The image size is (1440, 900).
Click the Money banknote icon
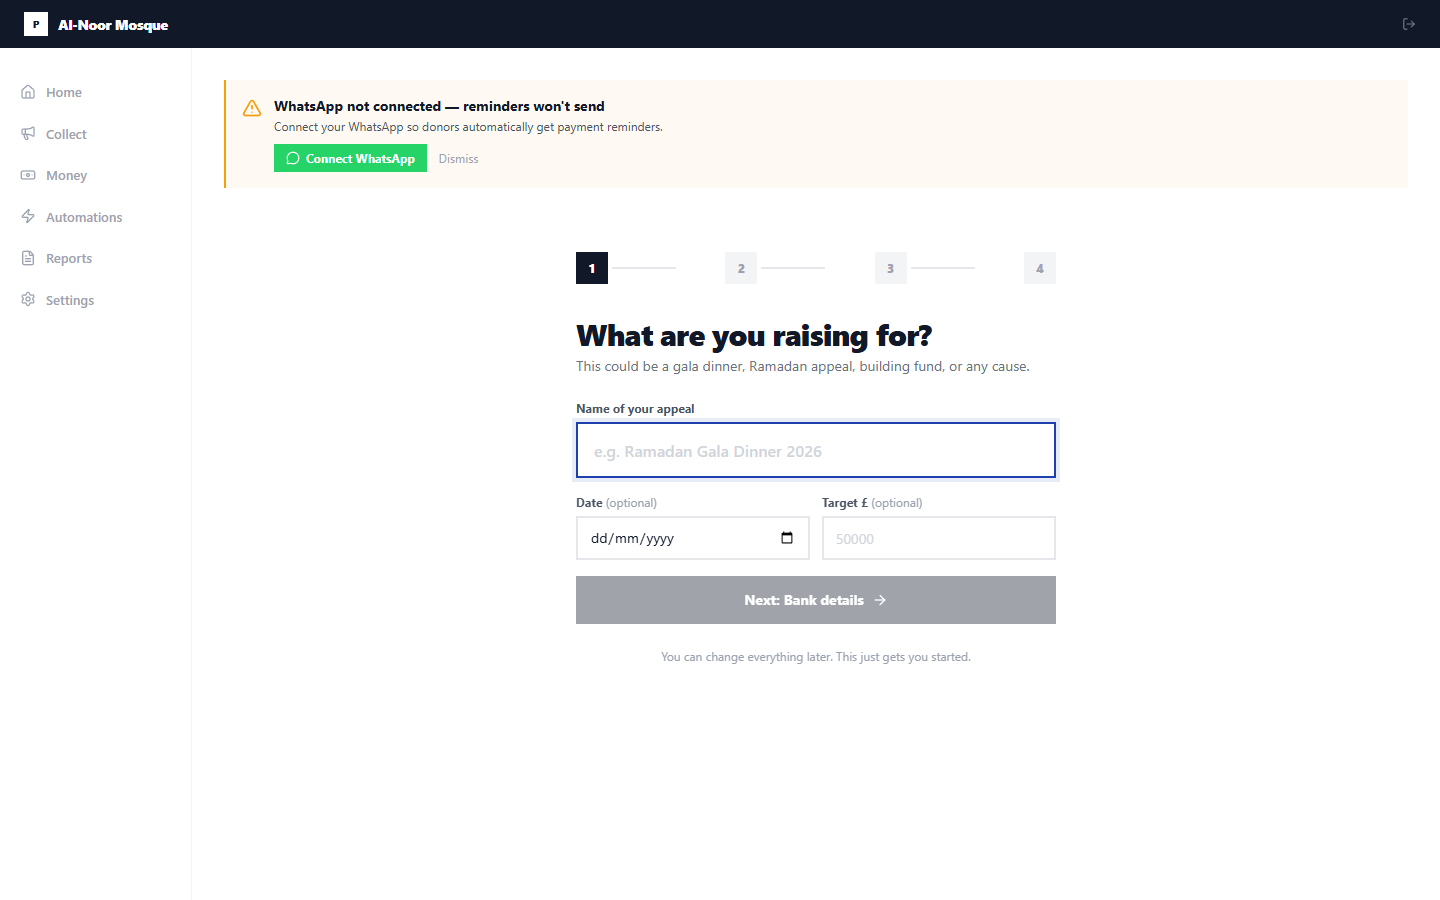click(28, 175)
